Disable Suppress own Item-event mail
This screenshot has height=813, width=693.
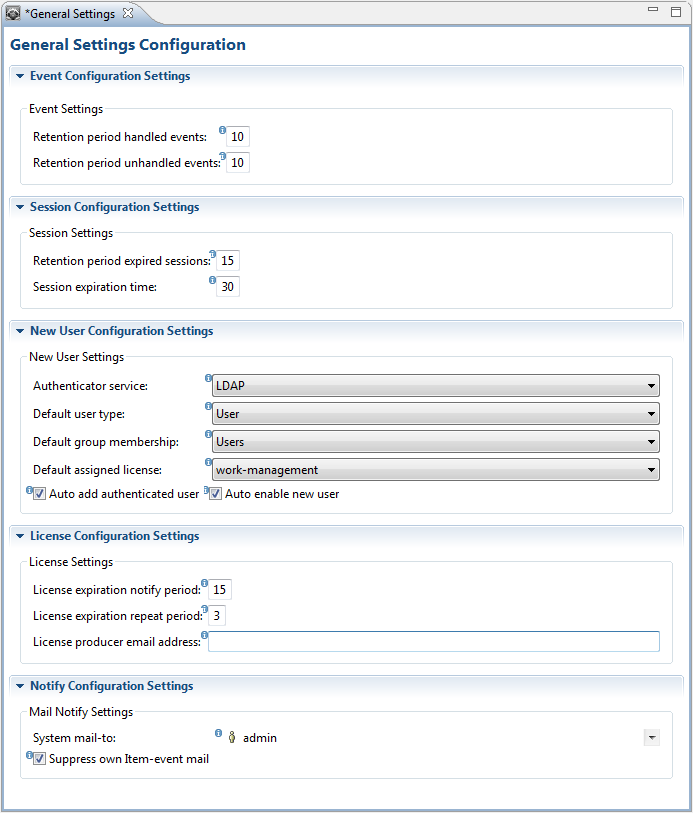click(x=40, y=759)
